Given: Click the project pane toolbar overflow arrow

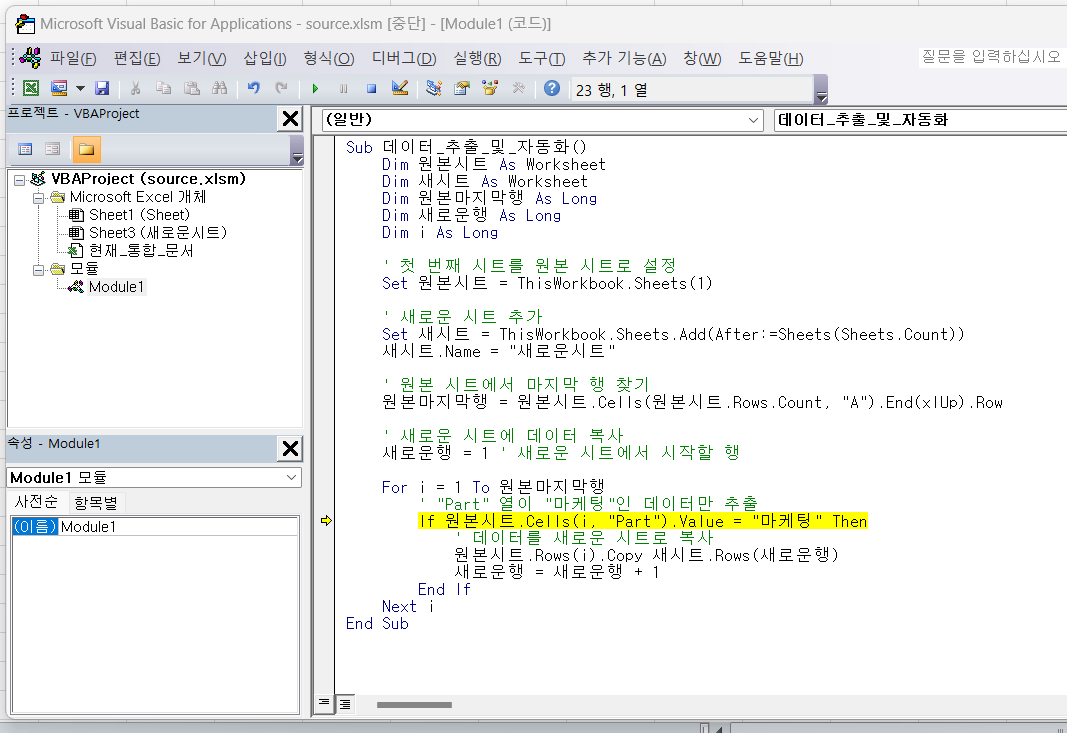Looking at the screenshot, I should [x=297, y=150].
